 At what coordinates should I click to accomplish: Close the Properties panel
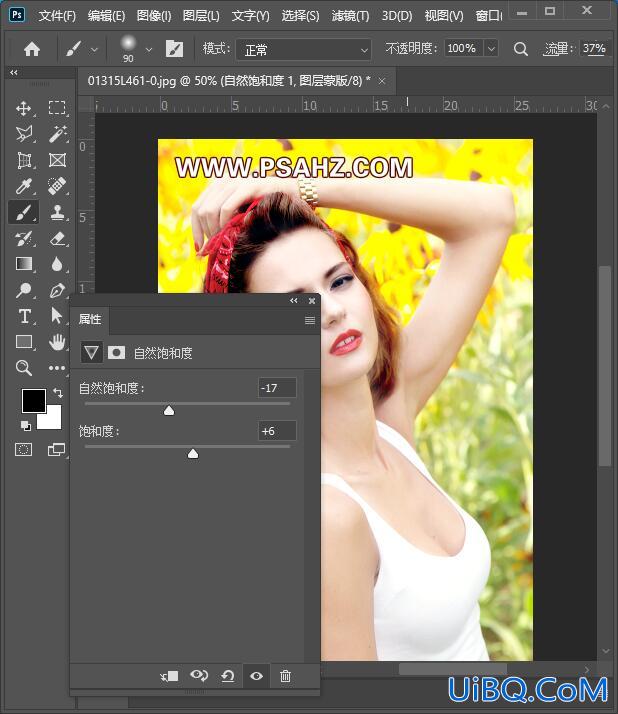click(x=312, y=301)
